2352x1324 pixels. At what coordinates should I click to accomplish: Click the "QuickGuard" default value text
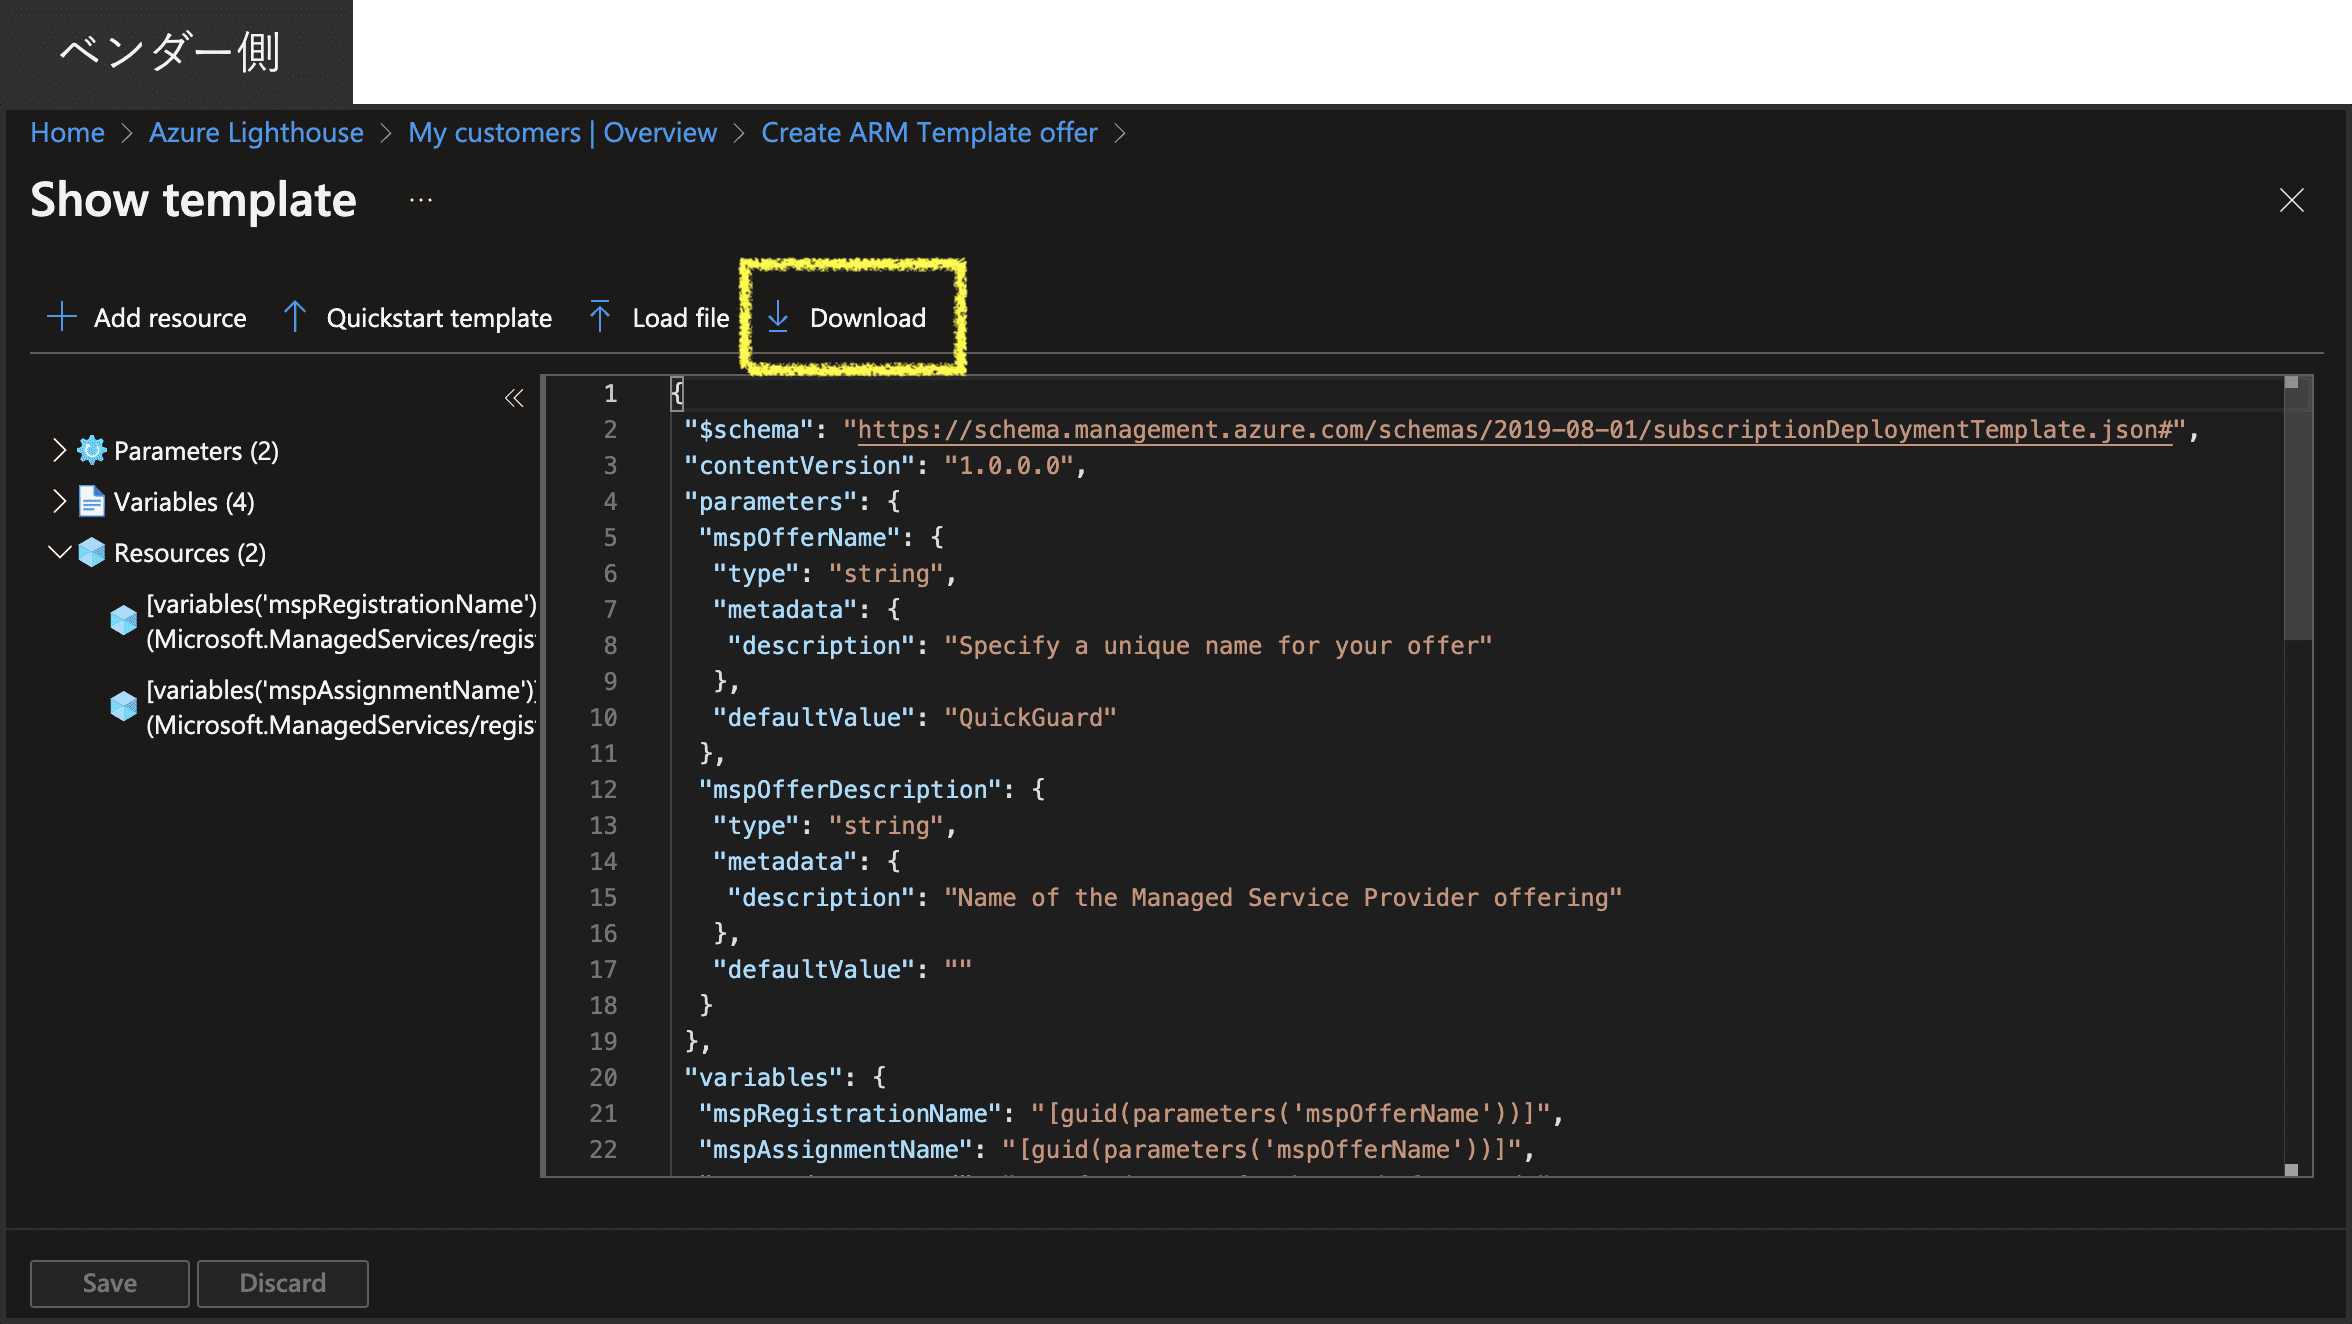(1030, 718)
